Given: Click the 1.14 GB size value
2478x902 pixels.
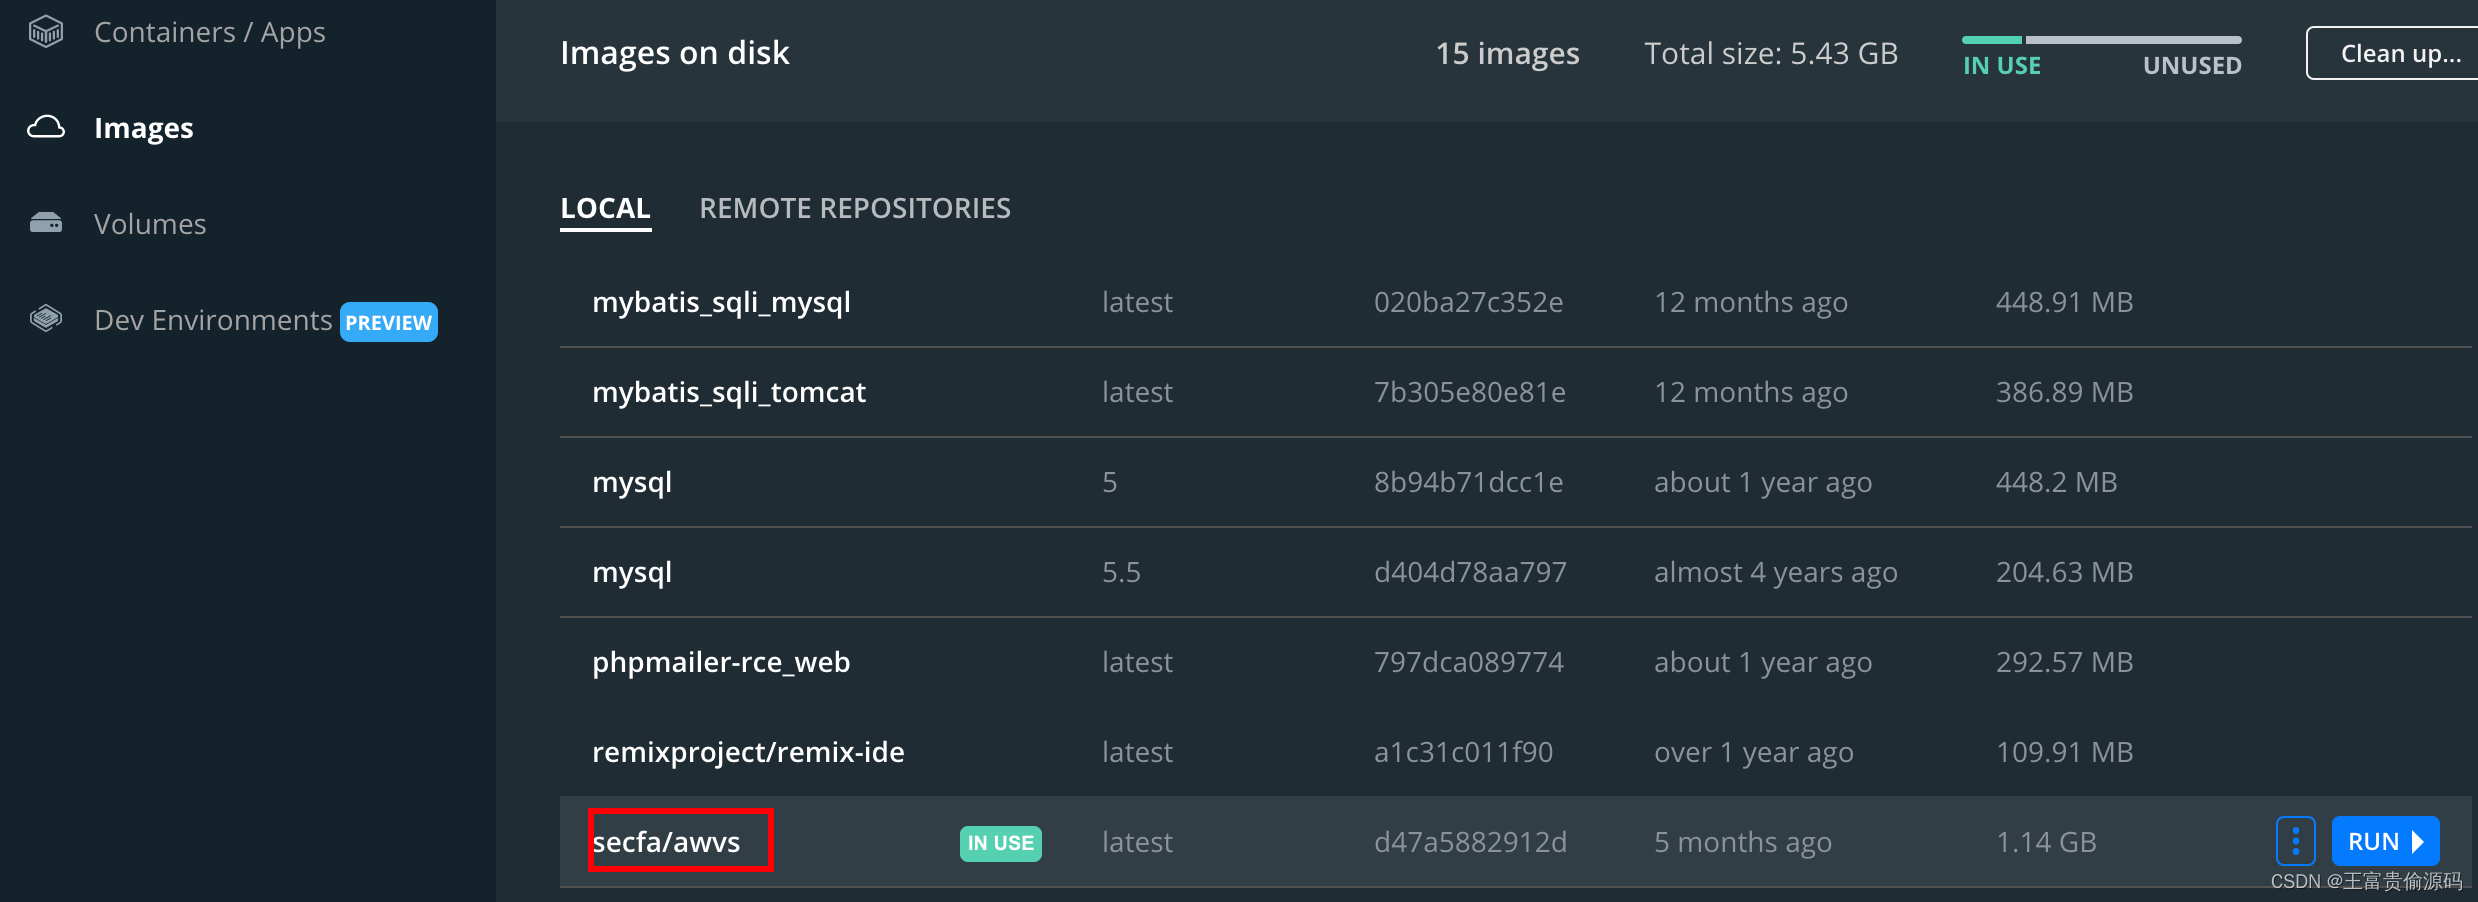Looking at the screenshot, I should coord(2046,842).
